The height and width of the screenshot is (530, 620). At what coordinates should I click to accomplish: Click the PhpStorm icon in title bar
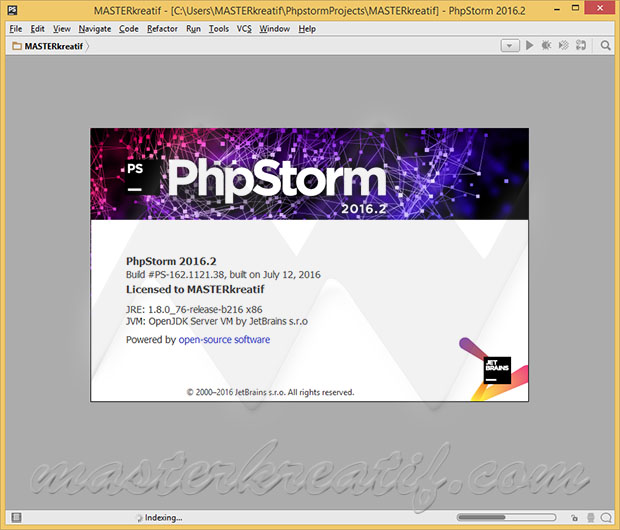point(12,10)
